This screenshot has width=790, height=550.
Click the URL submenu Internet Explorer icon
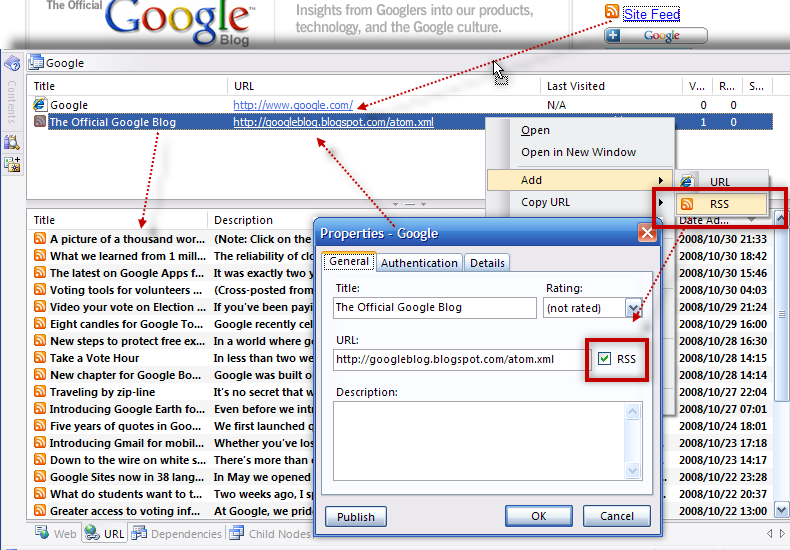[686, 181]
